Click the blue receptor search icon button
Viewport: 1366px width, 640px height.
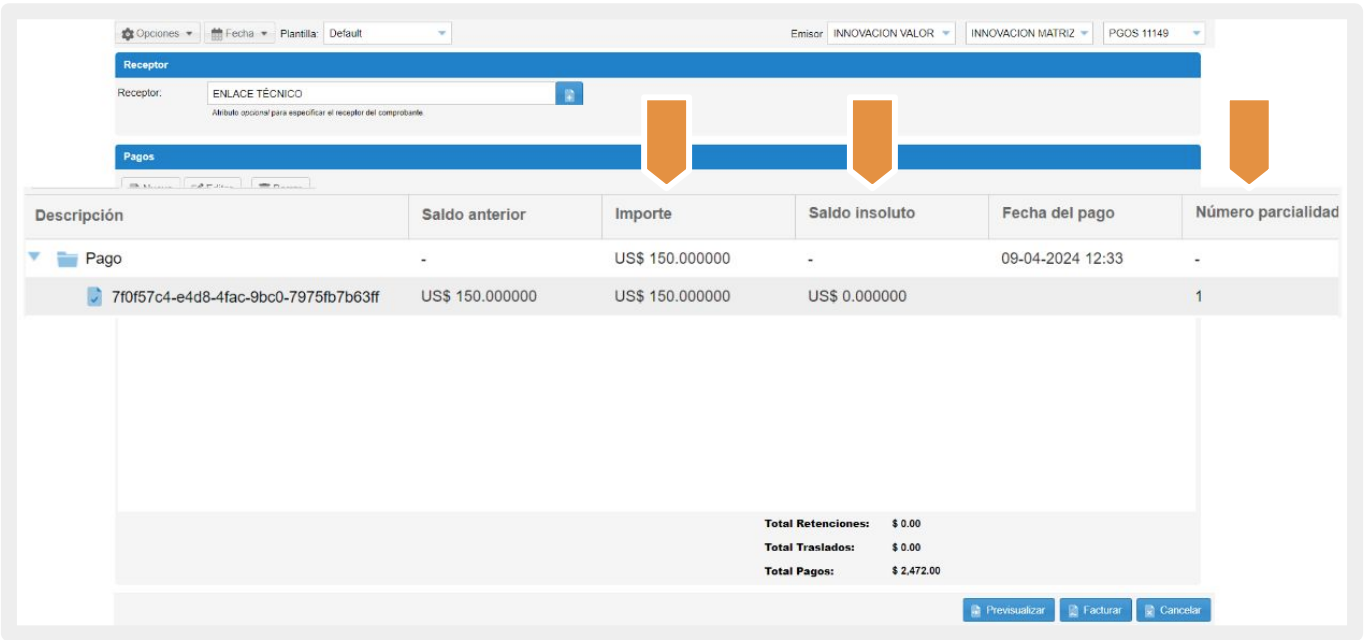(569, 94)
